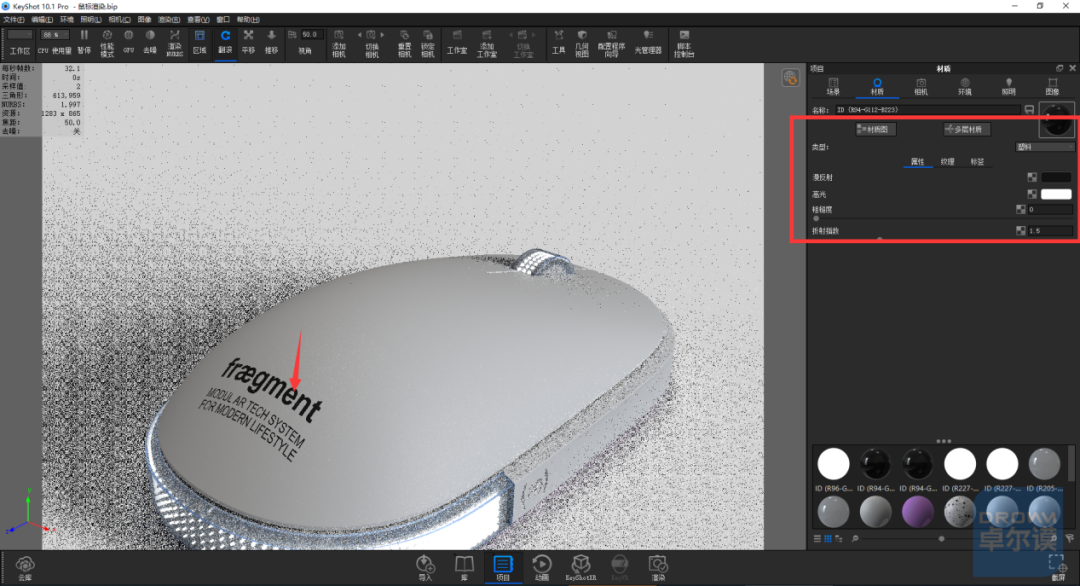Switch to the next camera (切换相机 right arrow)
Image resolution: width=1080 pixels, height=586 pixels.
pyautogui.click(x=383, y=35)
